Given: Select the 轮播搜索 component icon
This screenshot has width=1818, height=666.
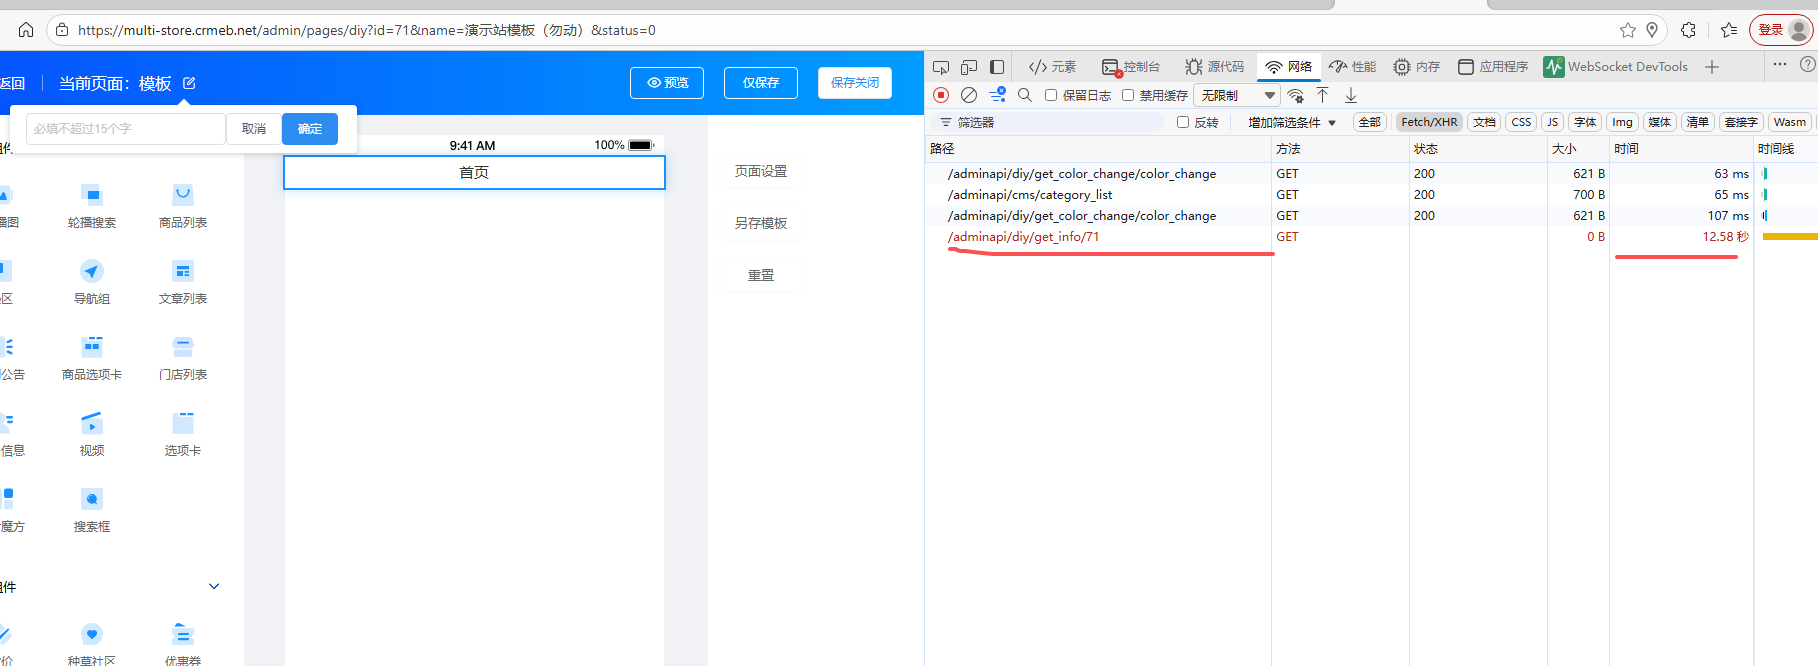Looking at the screenshot, I should (92, 195).
